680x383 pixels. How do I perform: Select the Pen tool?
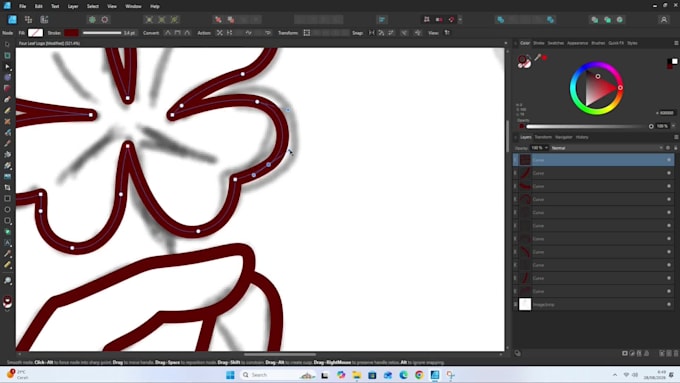click(7, 99)
